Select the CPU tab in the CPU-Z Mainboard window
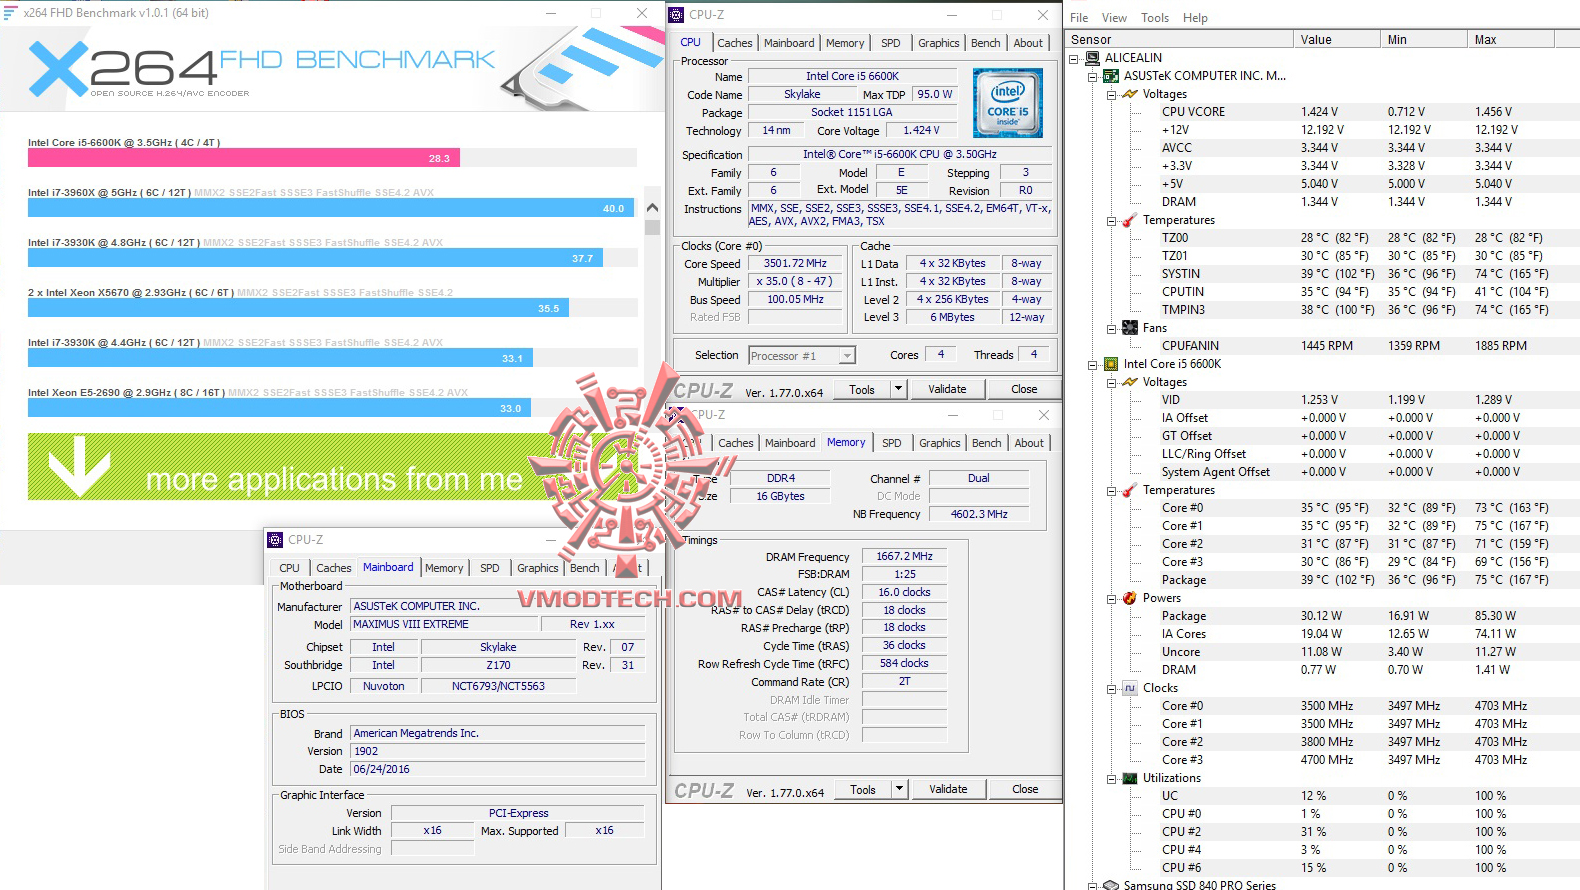 (289, 568)
